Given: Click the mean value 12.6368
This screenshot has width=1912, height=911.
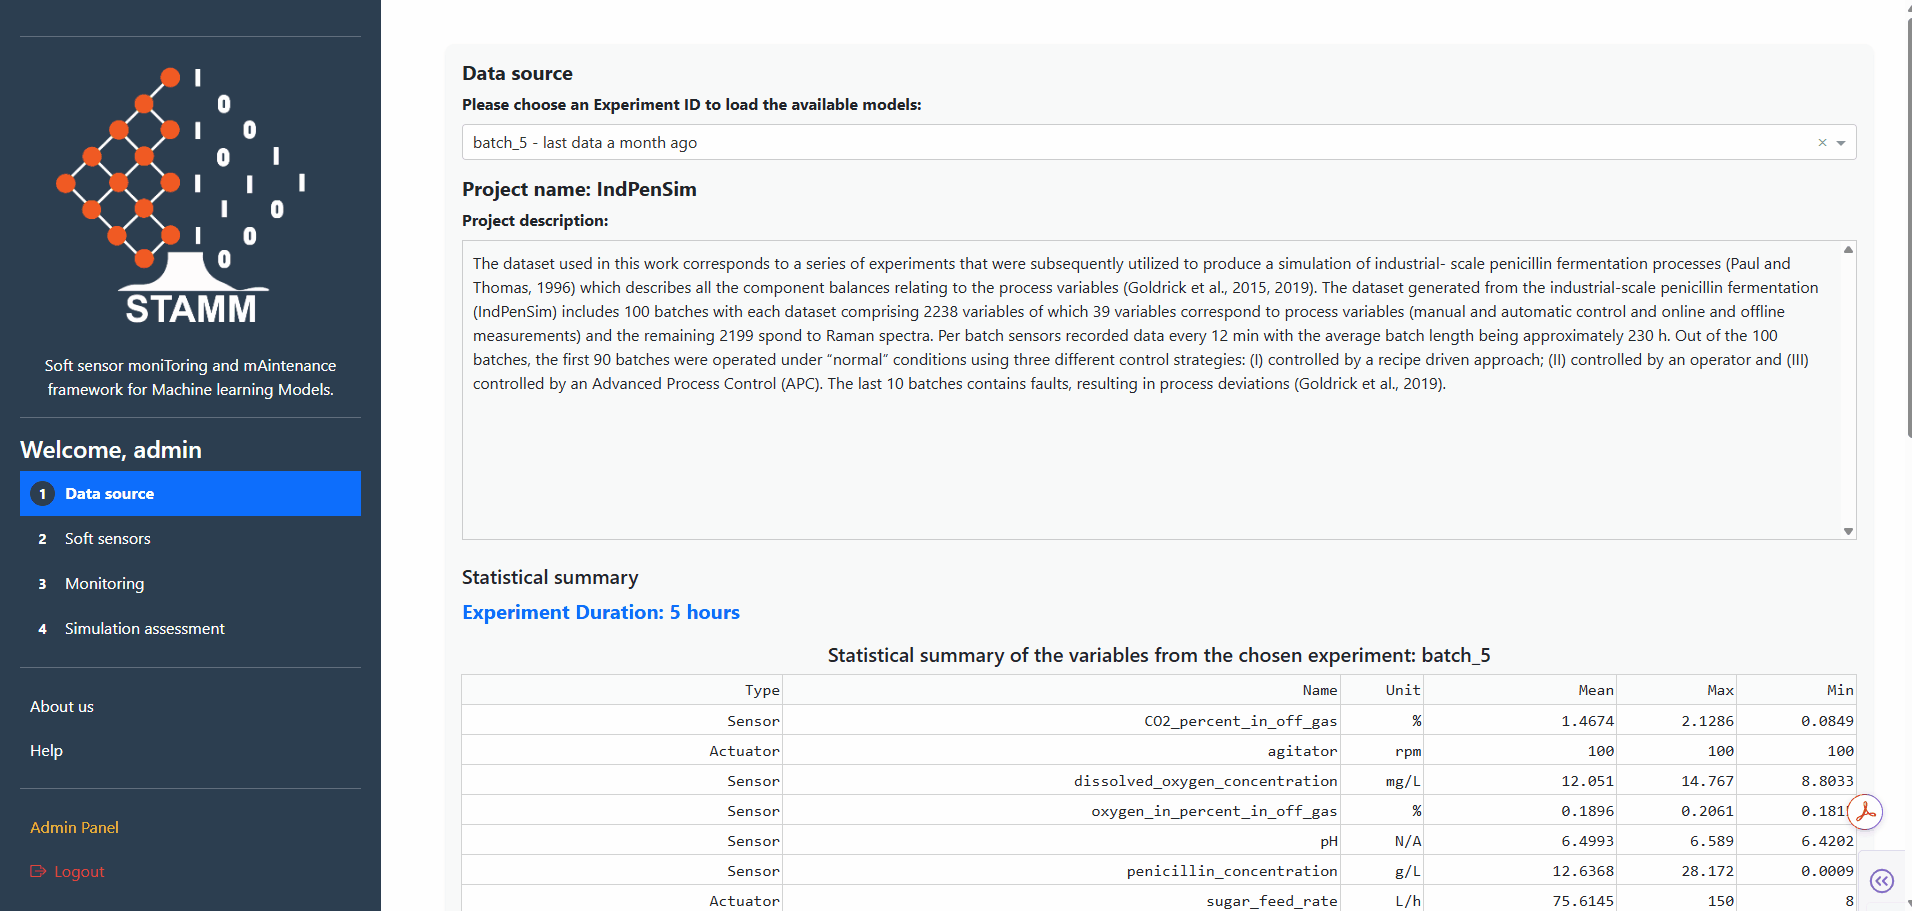Looking at the screenshot, I should (x=1583, y=871).
